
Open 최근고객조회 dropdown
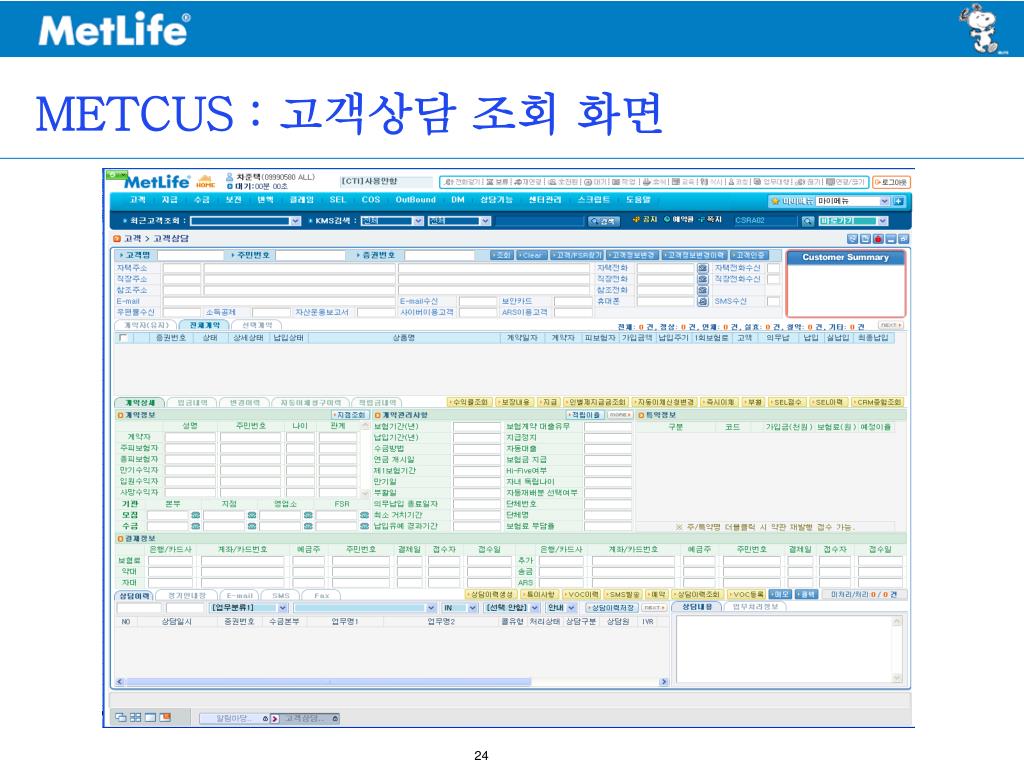[246, 221]
